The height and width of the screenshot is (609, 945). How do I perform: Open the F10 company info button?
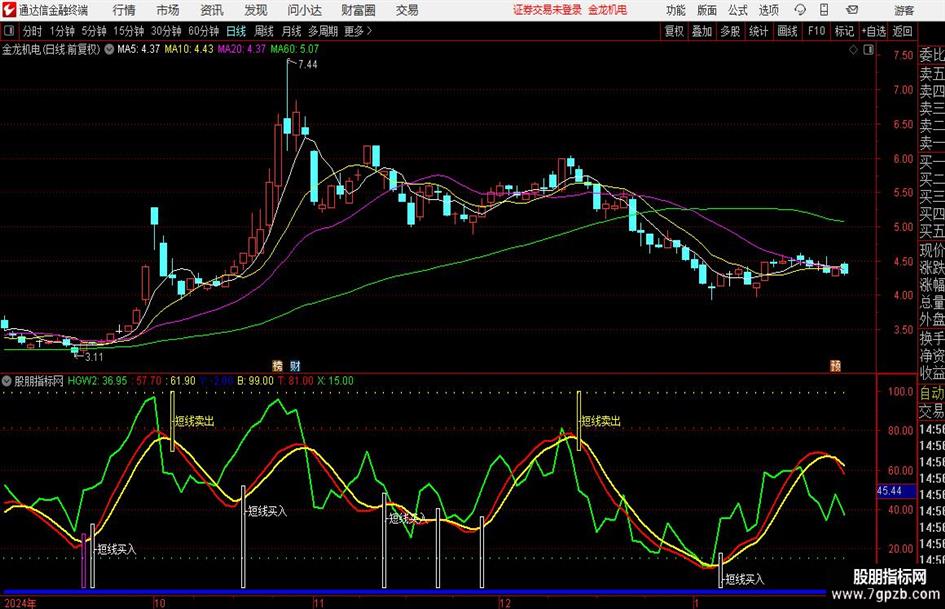816,31
